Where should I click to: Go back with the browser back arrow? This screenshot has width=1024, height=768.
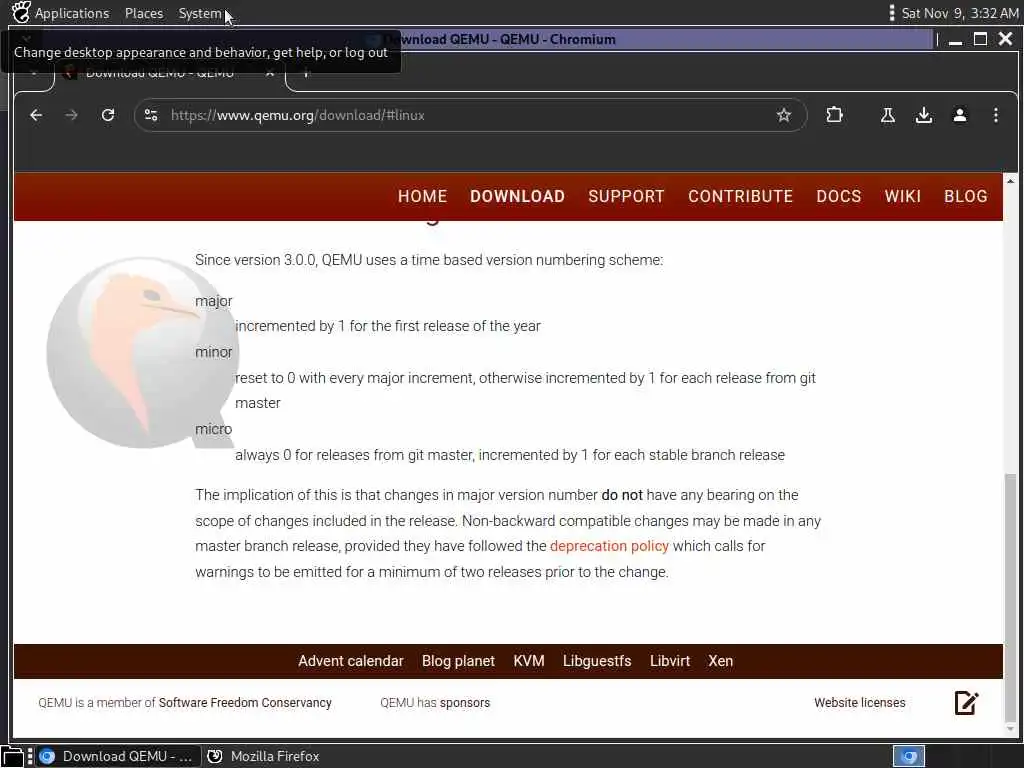click(36, 116)
